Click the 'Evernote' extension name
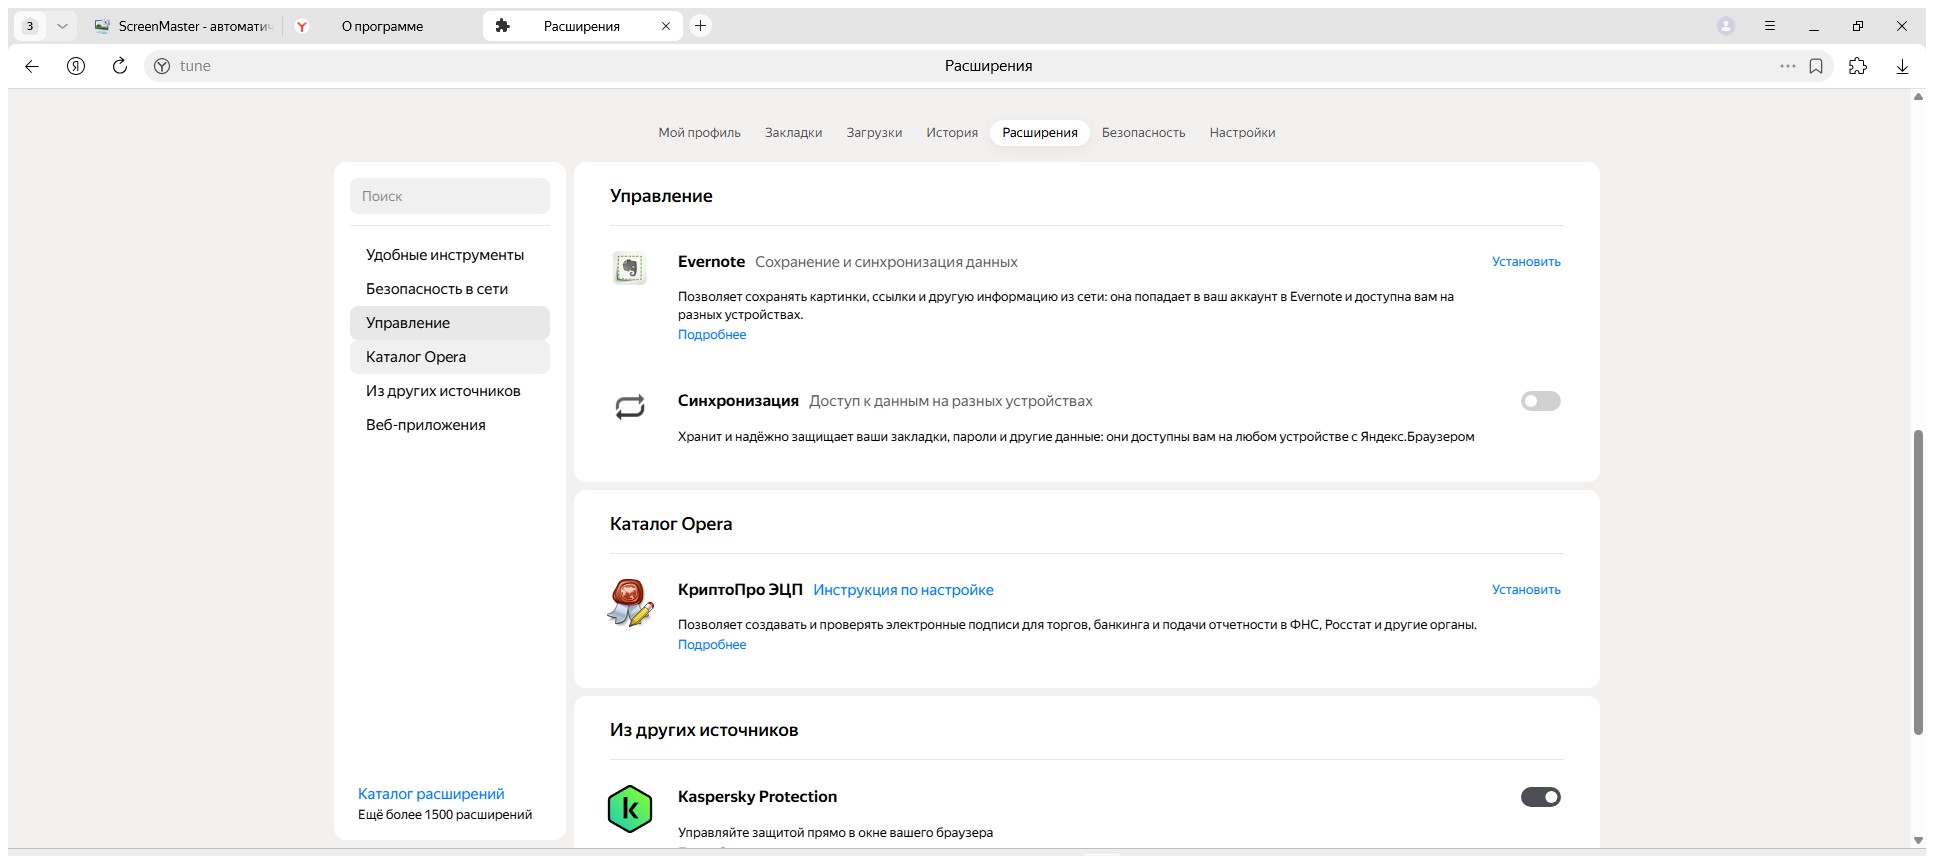Viewport: 1934px width, 856px height. coord(711,262)
